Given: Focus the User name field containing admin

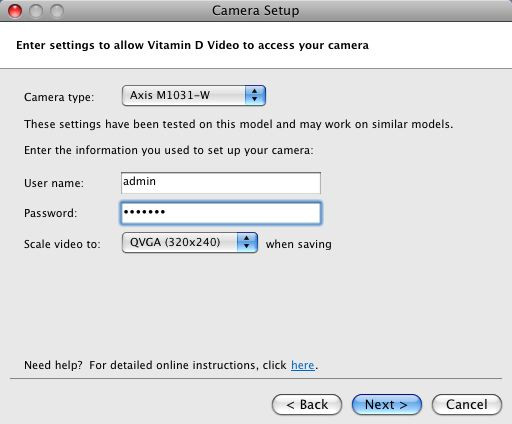Looking at the screenshot, I should pyautogui.click(x=221, y=183).
